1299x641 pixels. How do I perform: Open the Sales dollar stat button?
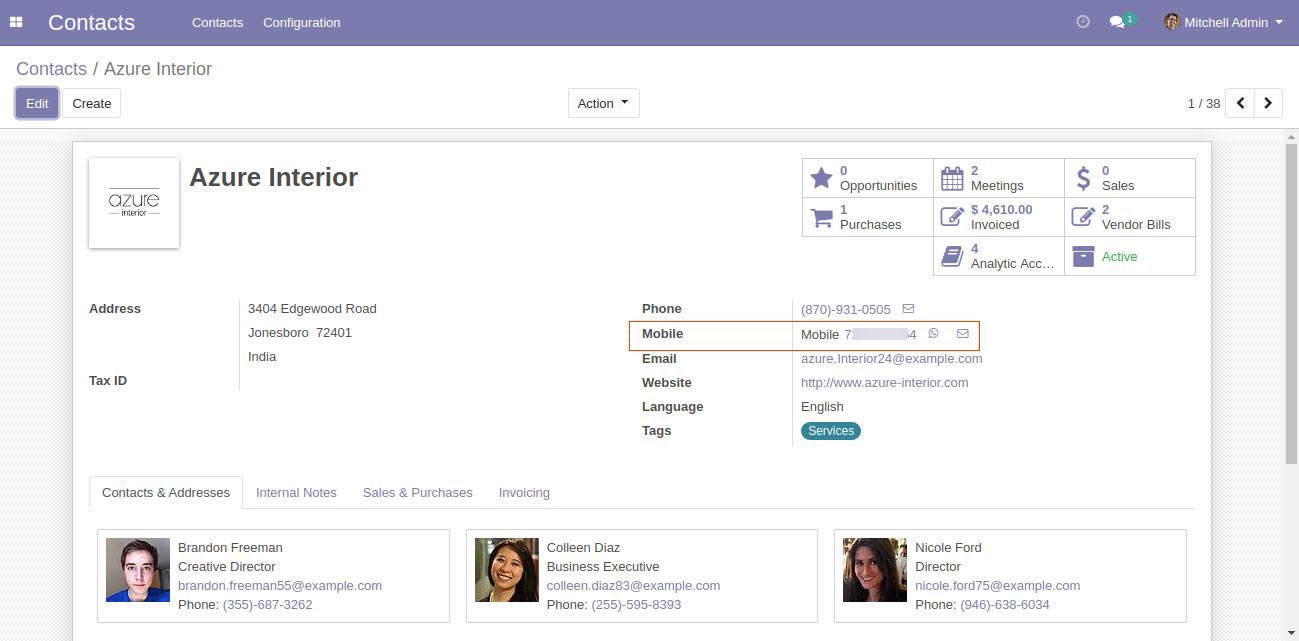pos(1130,178)
